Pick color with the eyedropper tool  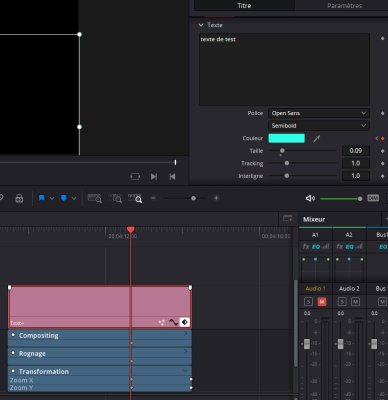(316, 139)
